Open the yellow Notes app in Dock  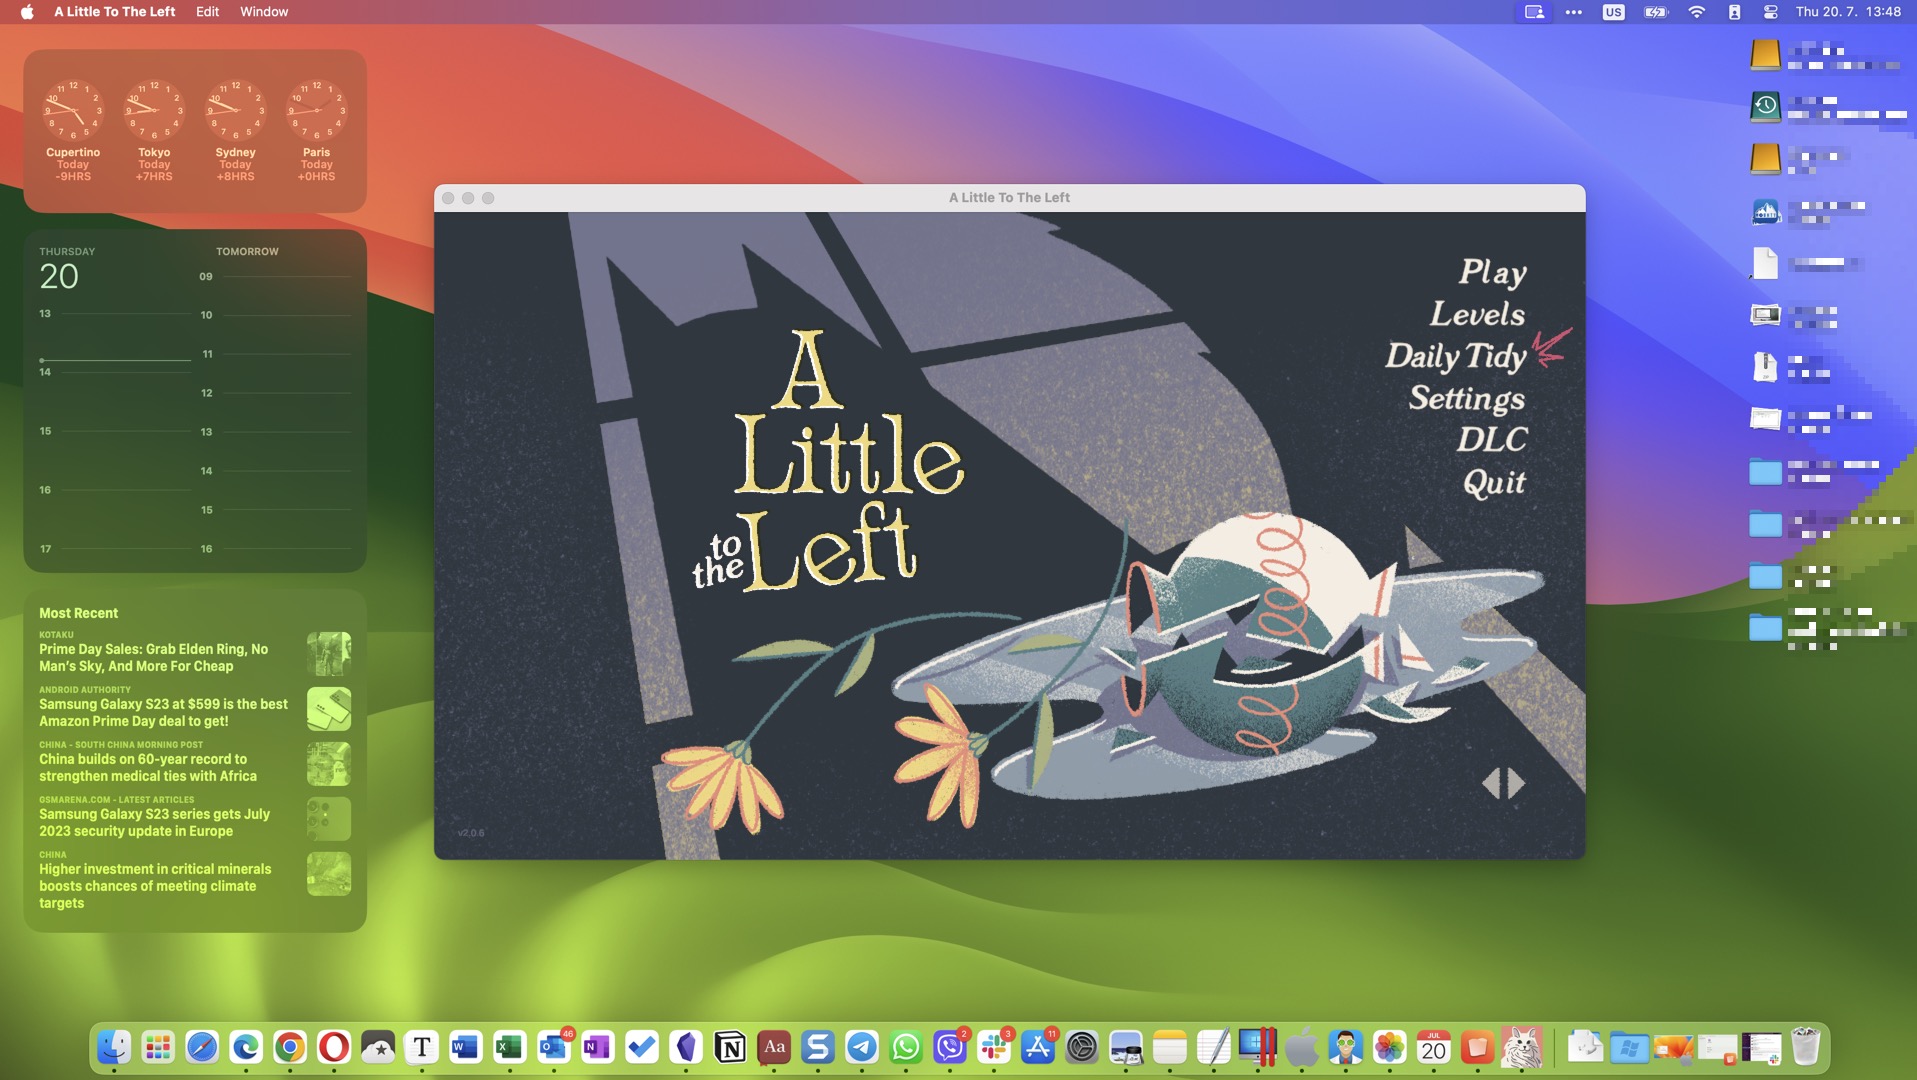(x=1170, y=1047)
